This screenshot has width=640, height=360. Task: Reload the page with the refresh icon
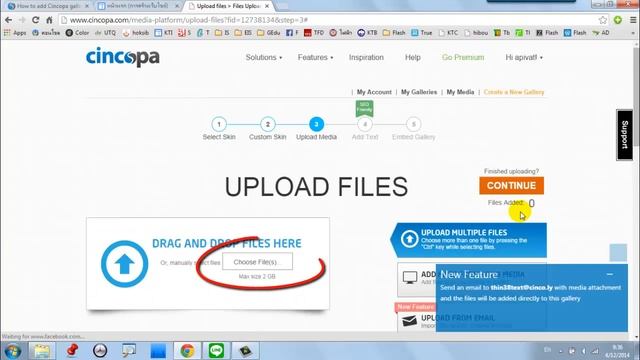tap(36, 20)
